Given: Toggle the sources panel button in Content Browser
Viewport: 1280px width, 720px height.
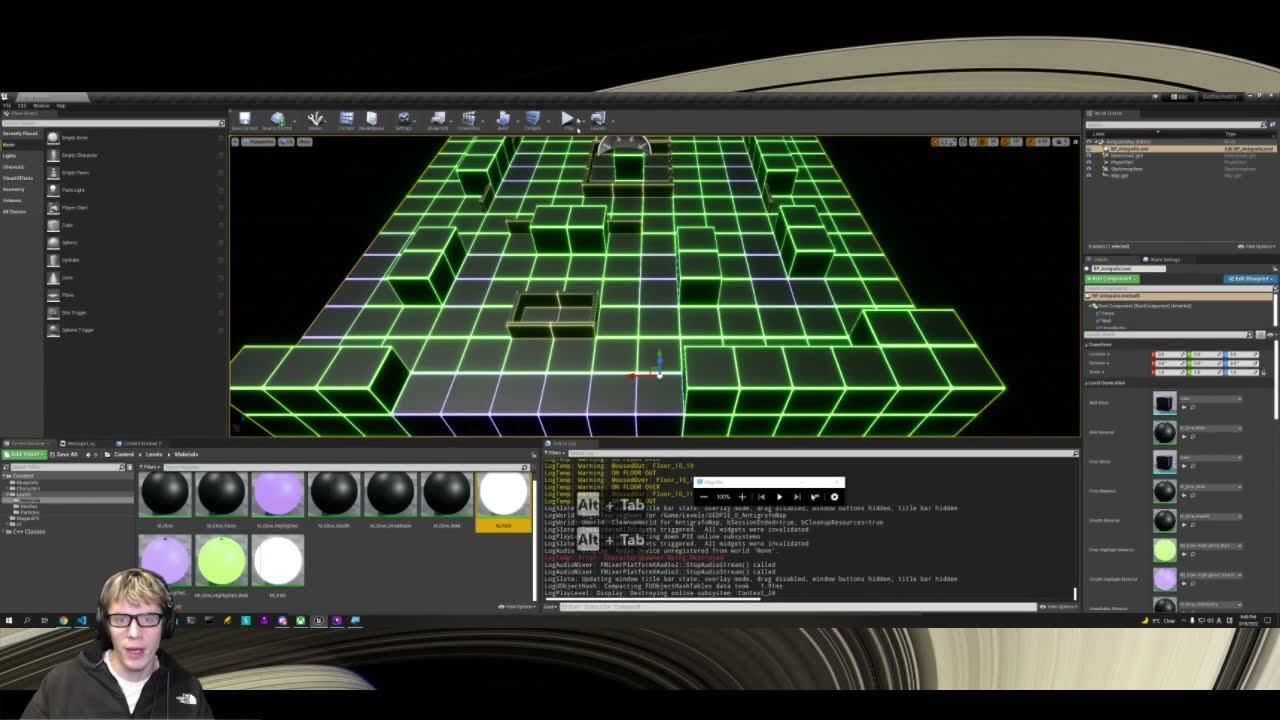Looking at the screenshot, I should click(6, 465).
